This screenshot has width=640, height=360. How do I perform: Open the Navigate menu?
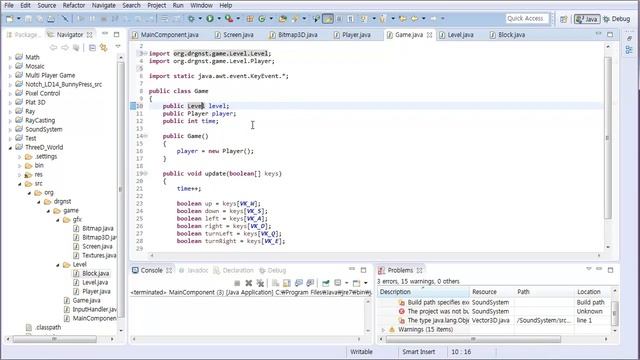pos(104,5)
